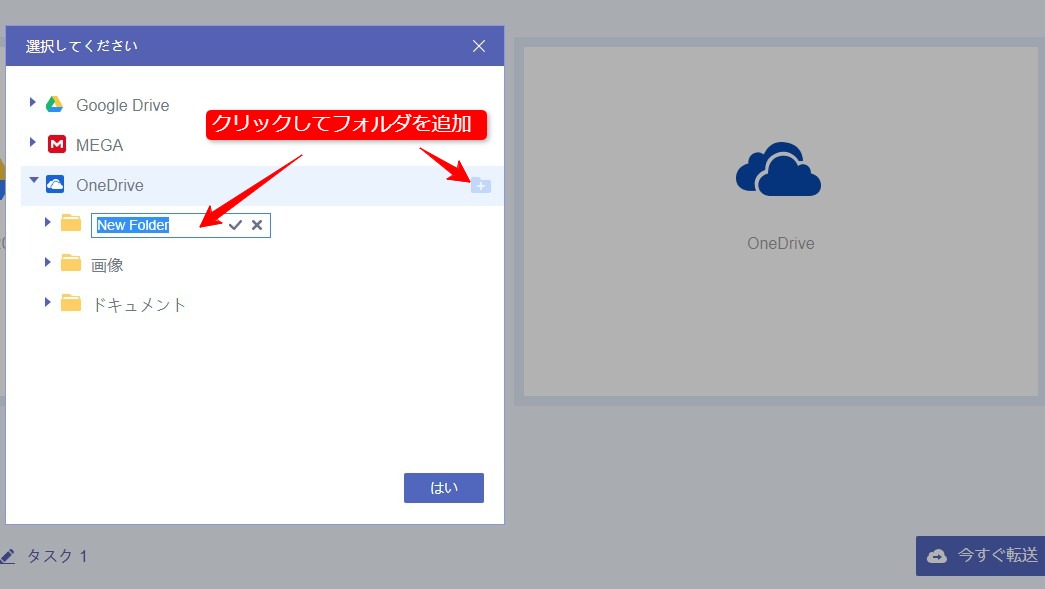Click the folder icon beside 画像

71,263
